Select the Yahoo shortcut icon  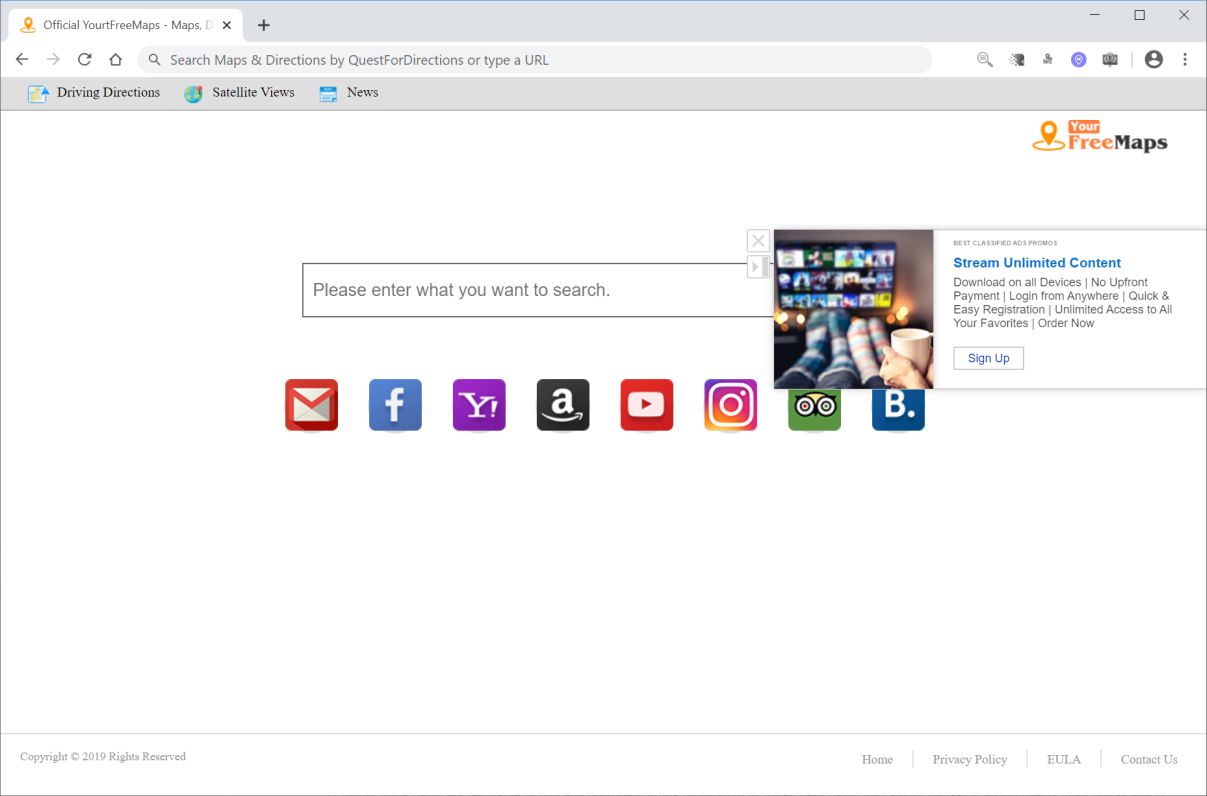[x=479, y=405]
